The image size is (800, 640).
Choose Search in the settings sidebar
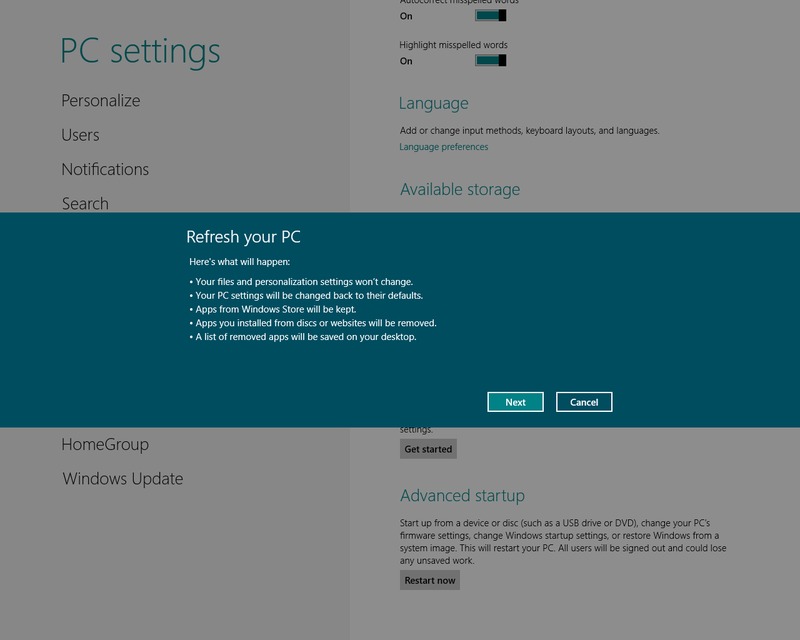(85, 203)
